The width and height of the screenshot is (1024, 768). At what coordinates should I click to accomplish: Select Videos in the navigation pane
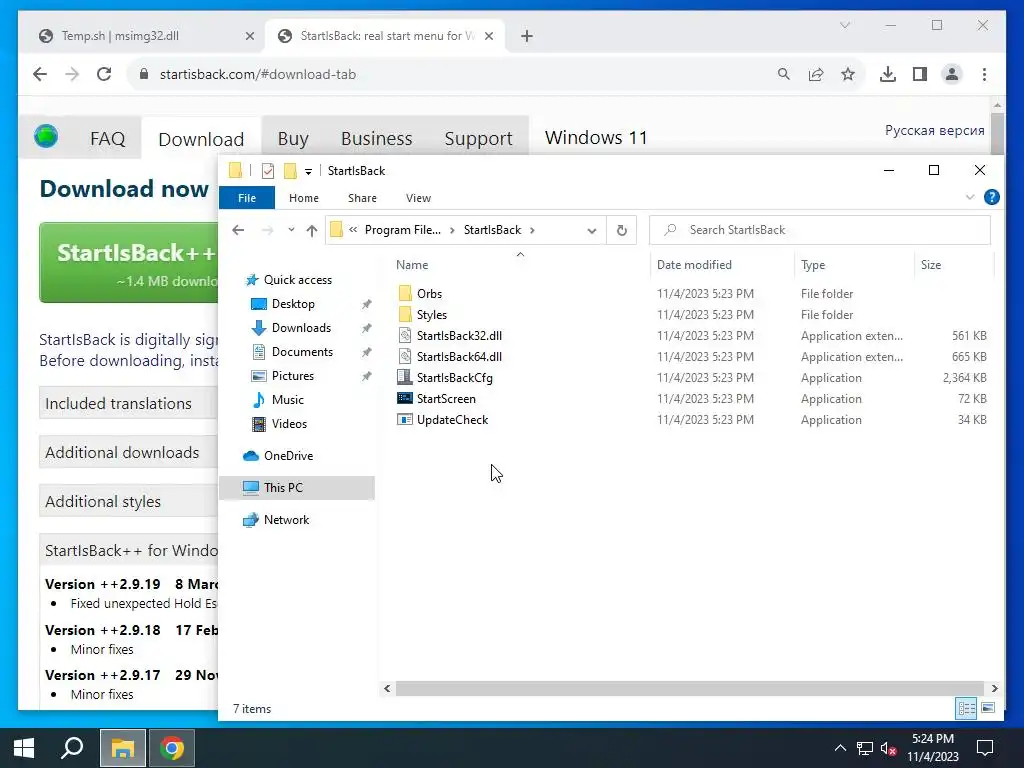[x=289, y=424]
